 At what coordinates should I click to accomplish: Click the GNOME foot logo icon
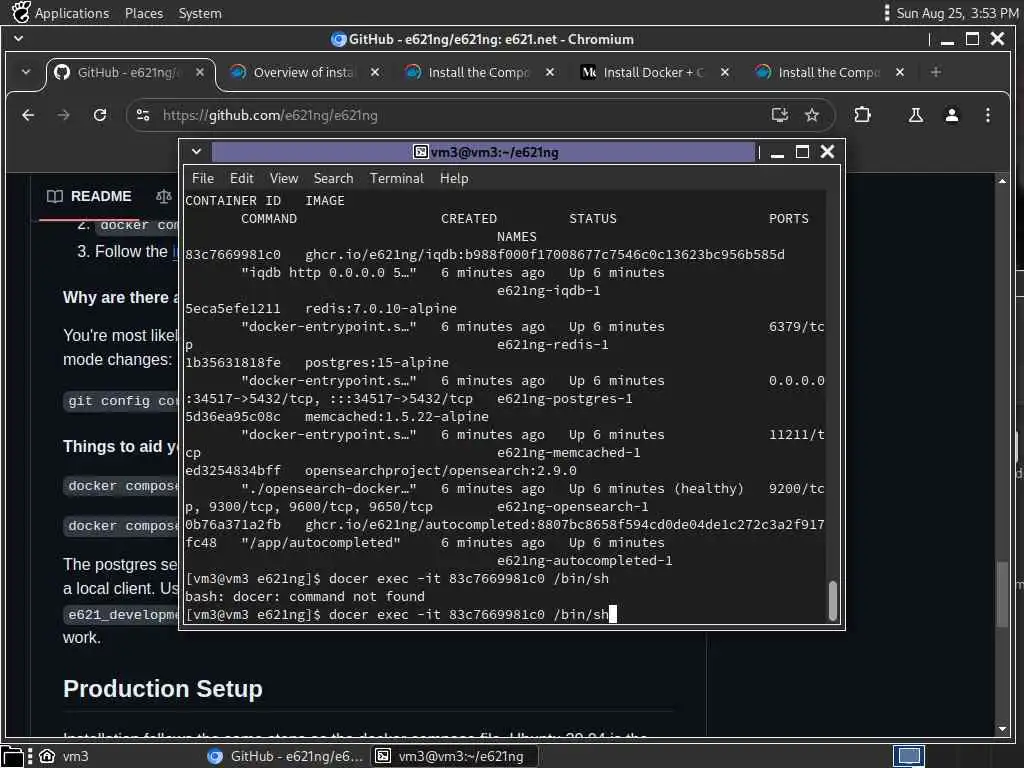pyautogui.click(x=20, y=12)
